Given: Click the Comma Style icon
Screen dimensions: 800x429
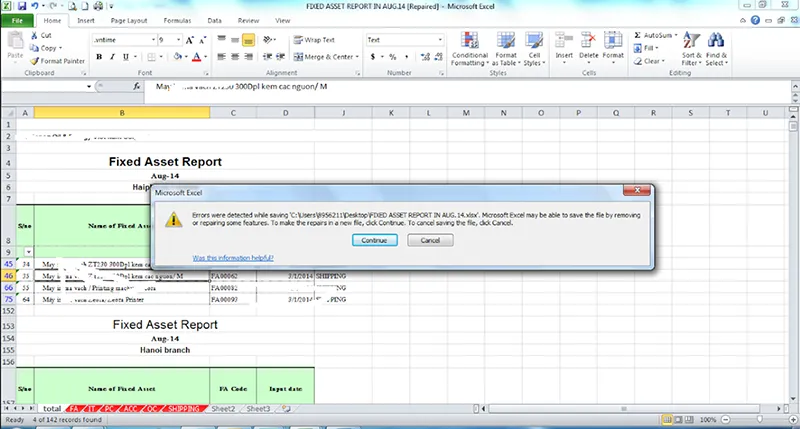Looking at the screenshot, I should 406,57.
